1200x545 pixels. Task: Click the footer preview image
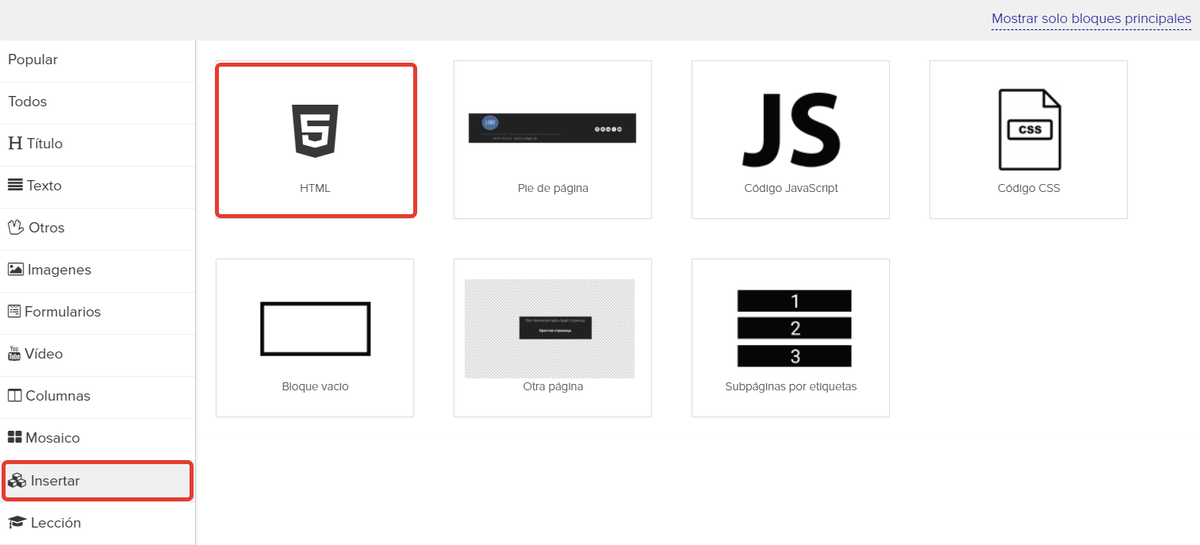(553, 128)
